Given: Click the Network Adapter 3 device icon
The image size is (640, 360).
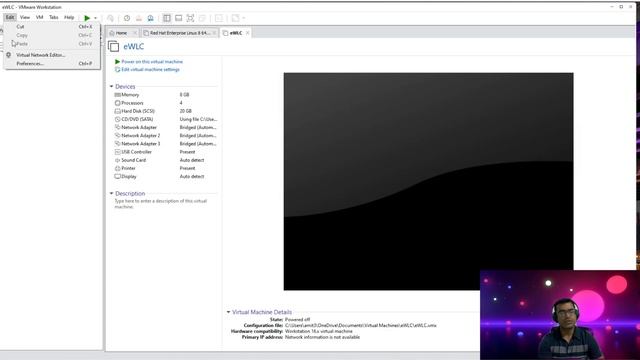Looking at the screenshot, I should (x=118, y=144).
